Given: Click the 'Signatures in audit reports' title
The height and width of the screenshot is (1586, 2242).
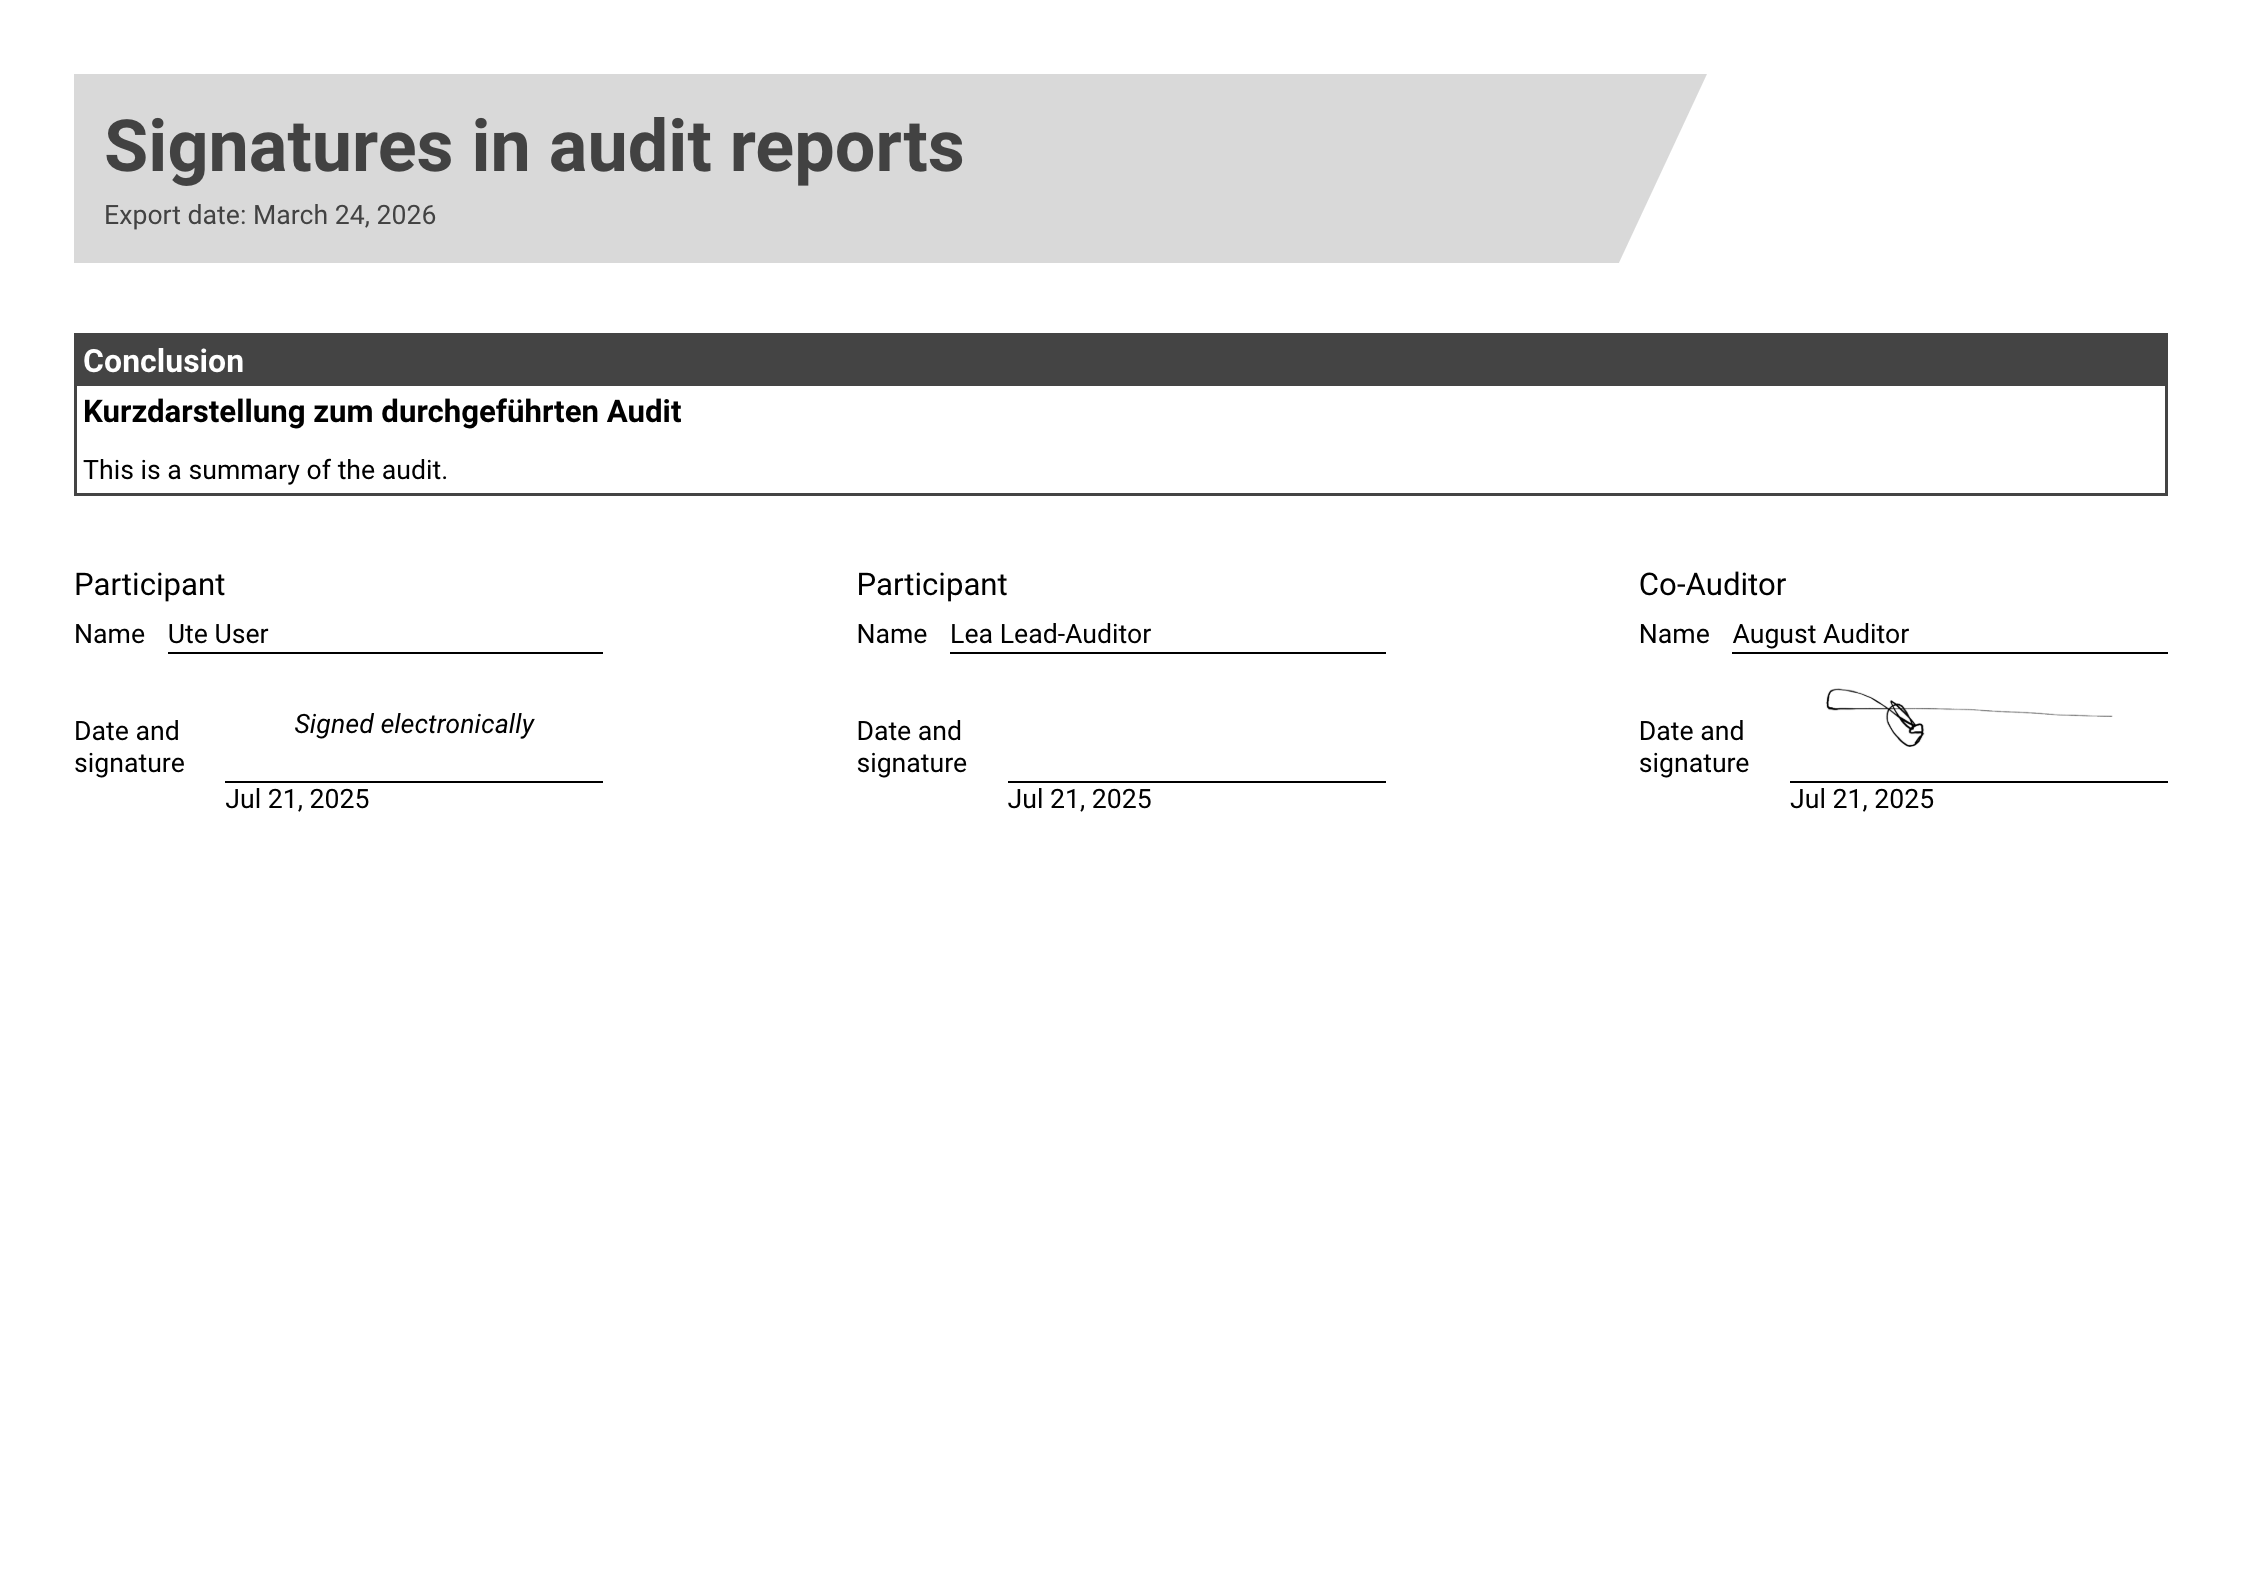Looking at the screenshot, I should [533, 147].
